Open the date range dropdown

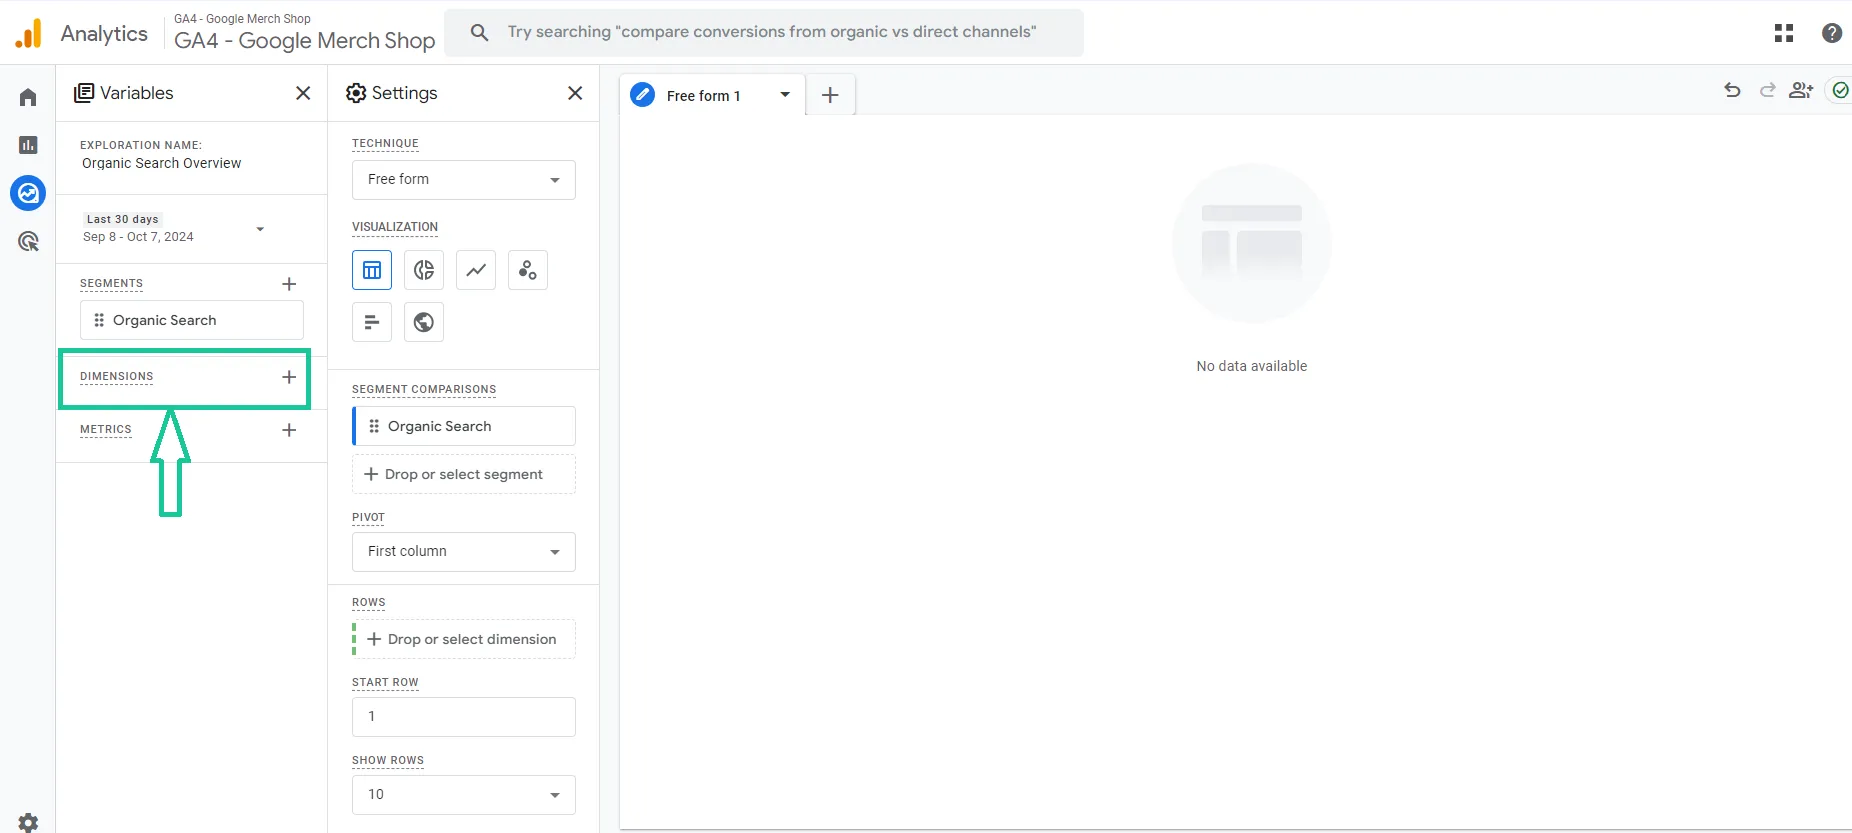click(x=175, y=229)
